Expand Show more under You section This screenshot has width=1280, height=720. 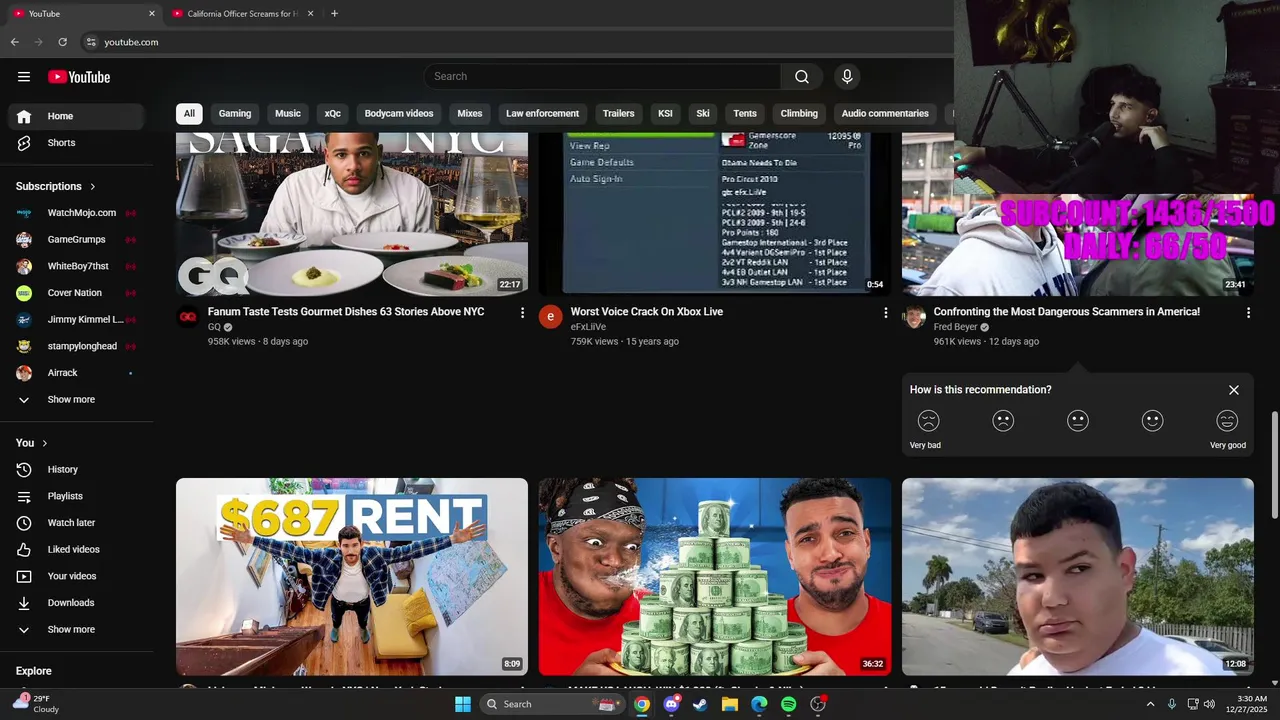(77, 629)
